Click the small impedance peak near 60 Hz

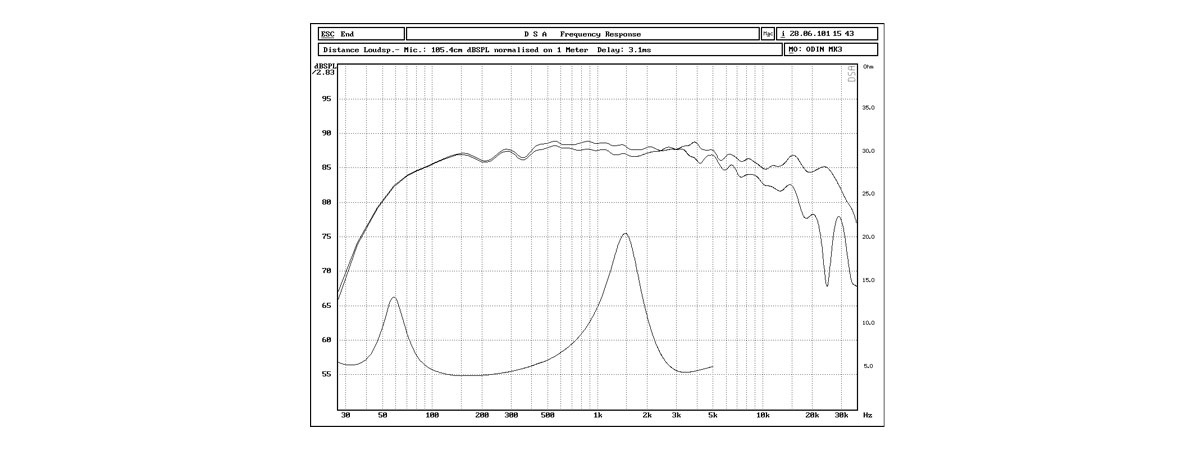394,298
